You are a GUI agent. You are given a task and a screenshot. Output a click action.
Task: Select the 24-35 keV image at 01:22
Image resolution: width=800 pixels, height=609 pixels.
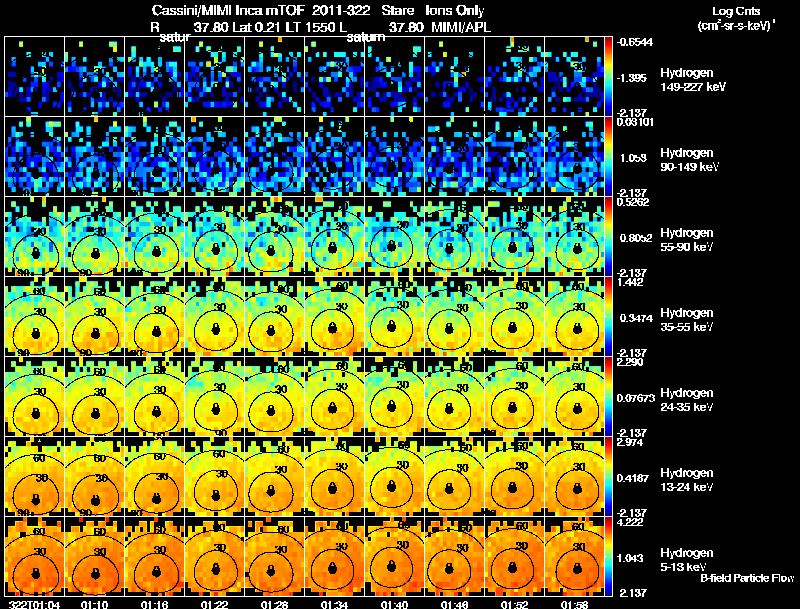point(215,396)
